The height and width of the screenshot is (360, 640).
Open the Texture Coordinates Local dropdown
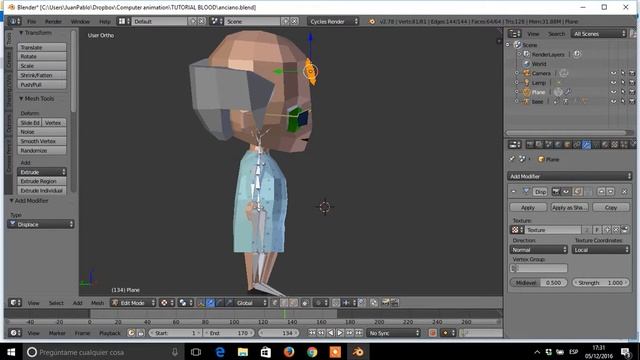(x=600, y=249)
